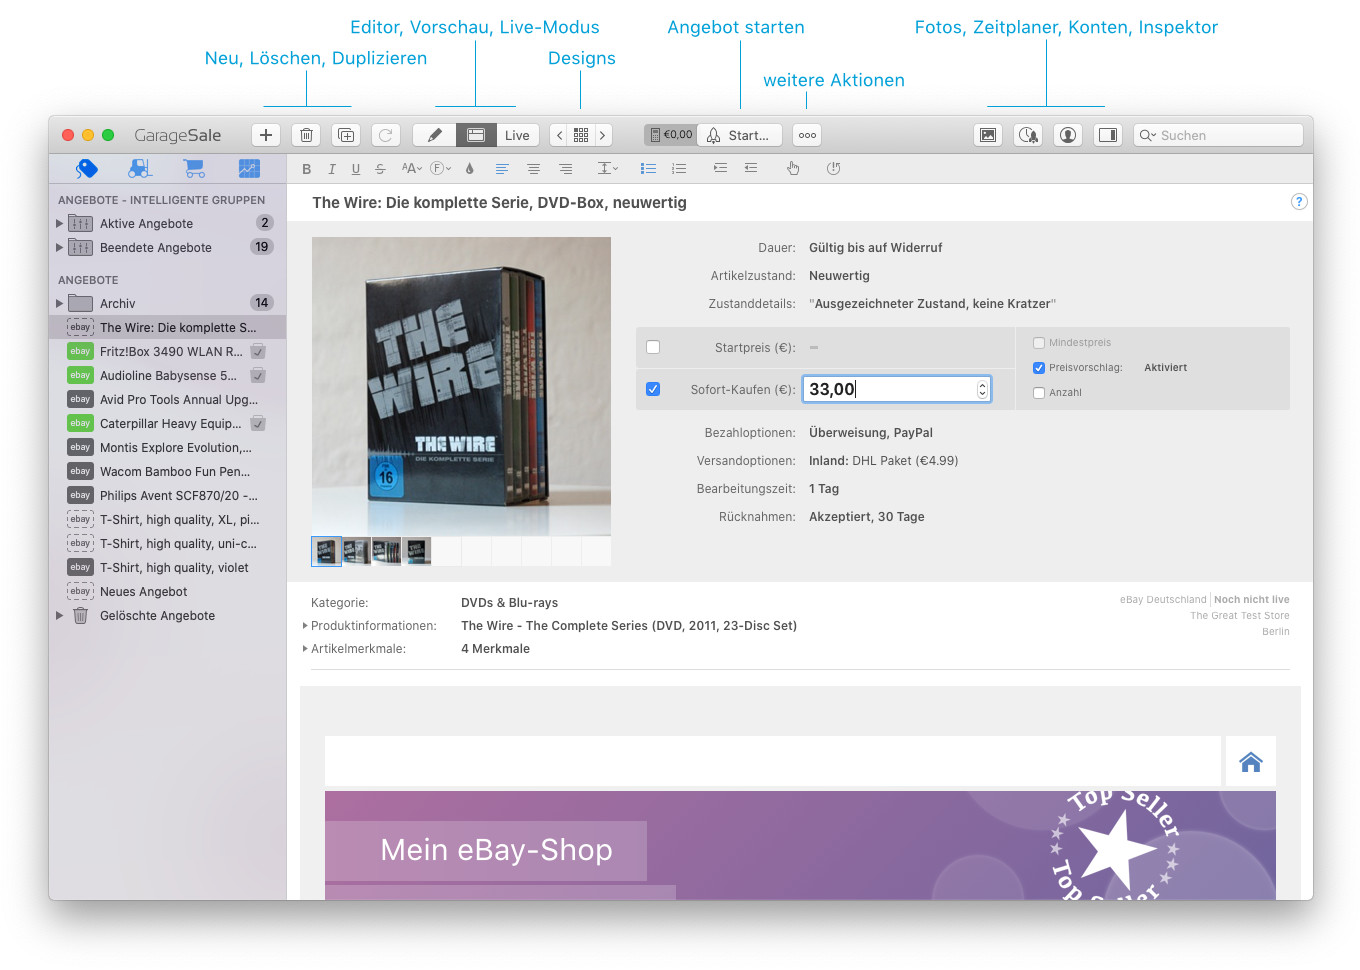Screen dimensions: 1360x970
Task: Enable the Anzahl checkbox
Action: [x=1039, y=393]
